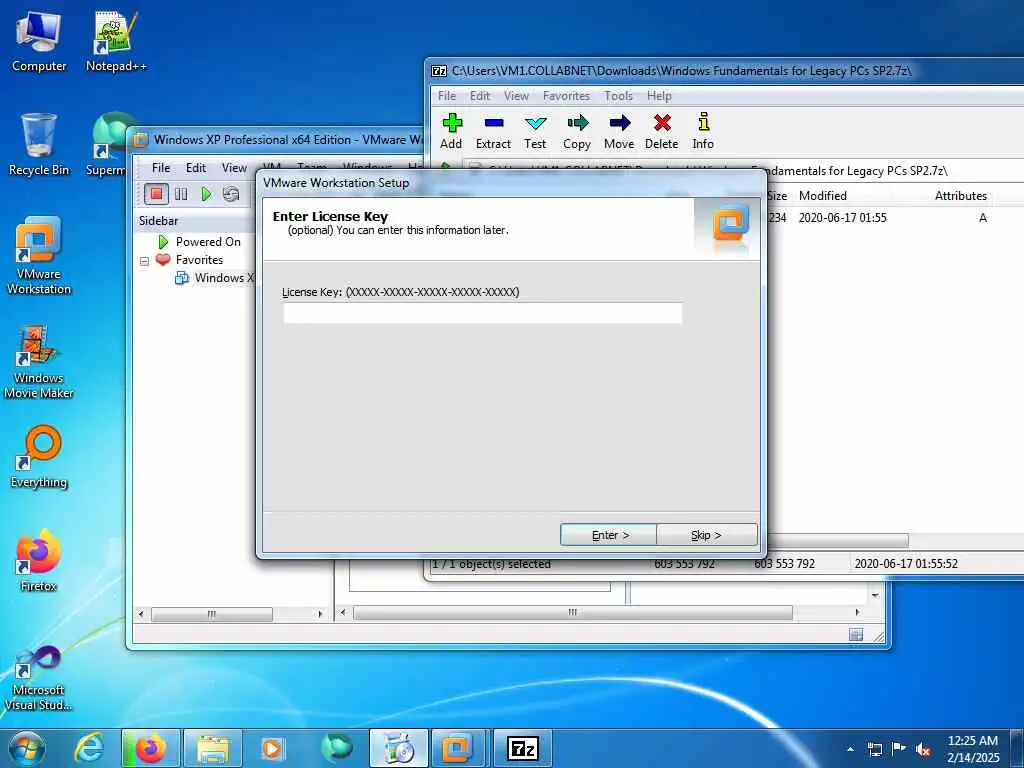Open the File menu in 7-Zip

447,95
